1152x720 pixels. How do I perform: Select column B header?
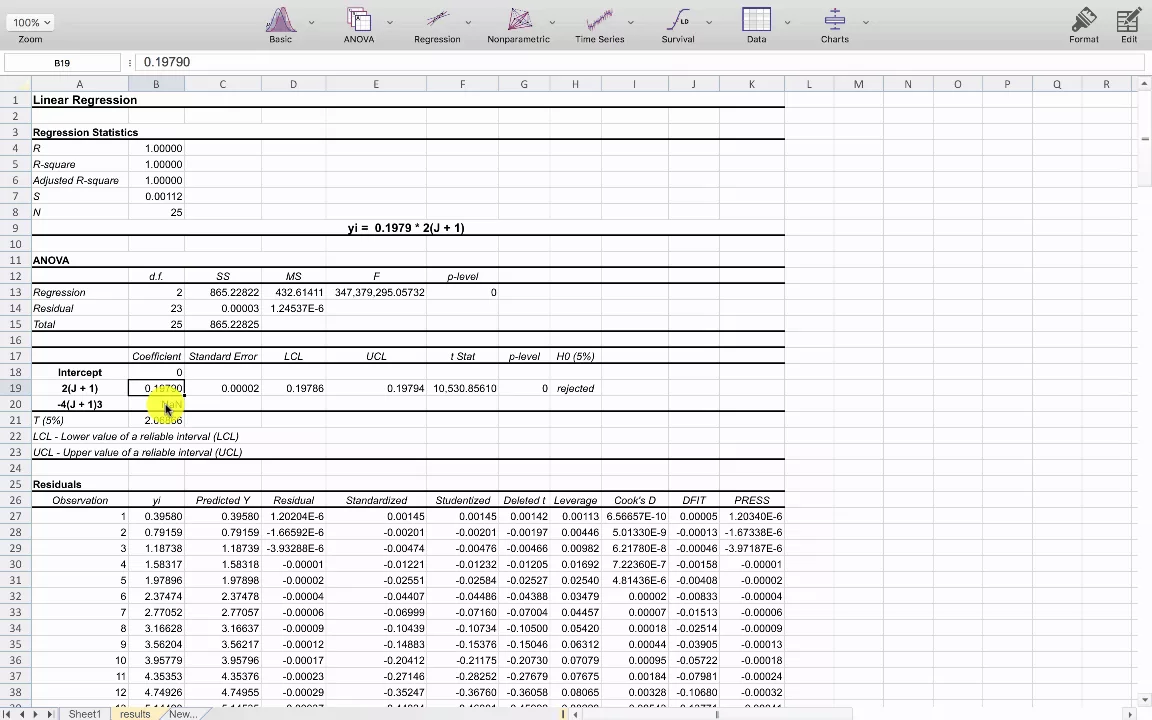click(x=156, y=84)
